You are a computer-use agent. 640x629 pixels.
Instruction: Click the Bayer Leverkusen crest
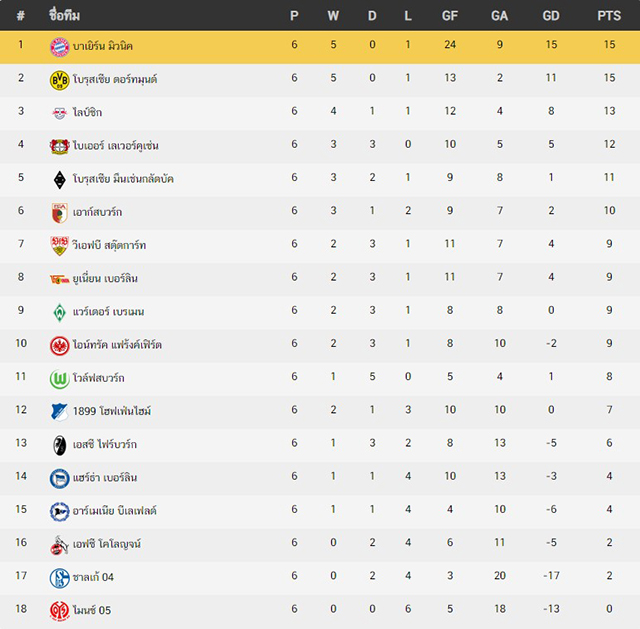tap(60, 146)
